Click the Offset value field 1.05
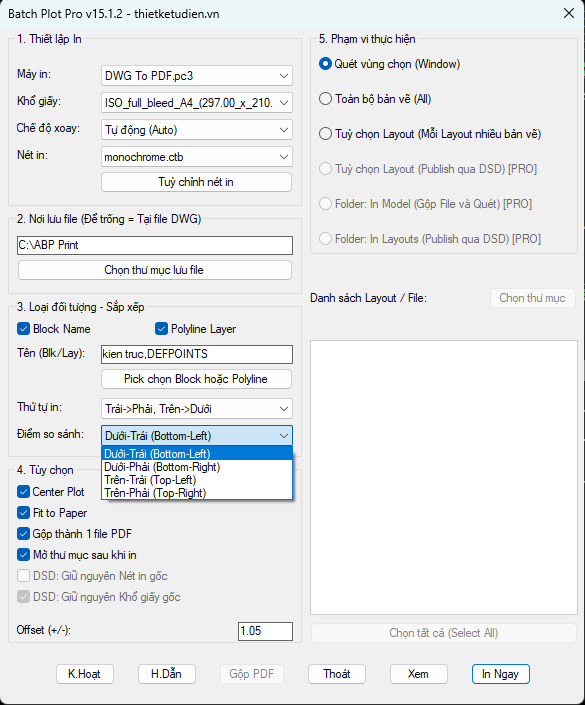Screen dimensions: 585x705 (x=265, y=631)
